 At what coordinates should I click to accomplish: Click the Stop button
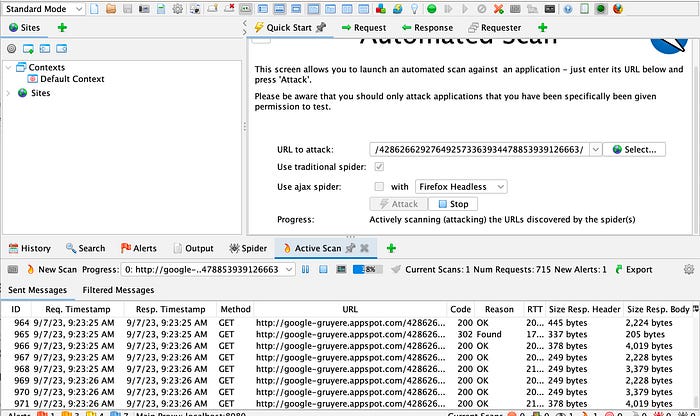(453, 204)
